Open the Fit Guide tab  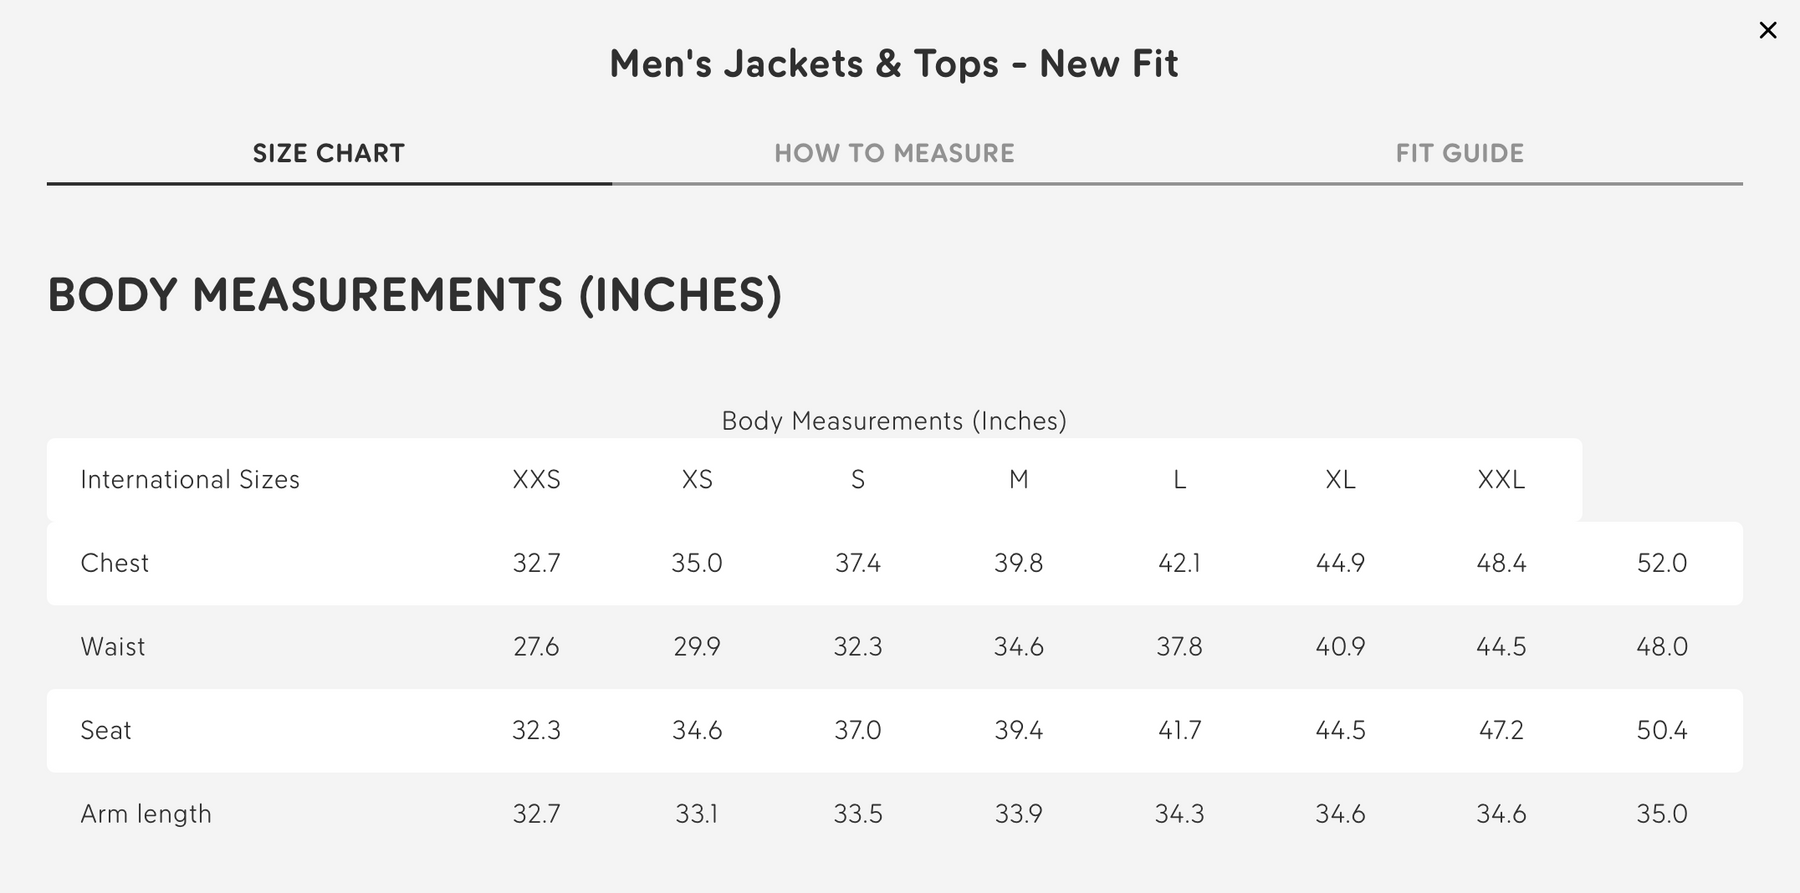1459,153
